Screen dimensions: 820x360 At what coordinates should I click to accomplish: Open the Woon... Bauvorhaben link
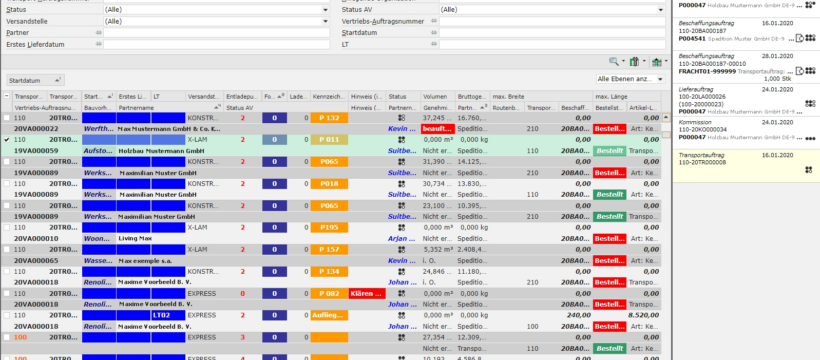[97, 239]
